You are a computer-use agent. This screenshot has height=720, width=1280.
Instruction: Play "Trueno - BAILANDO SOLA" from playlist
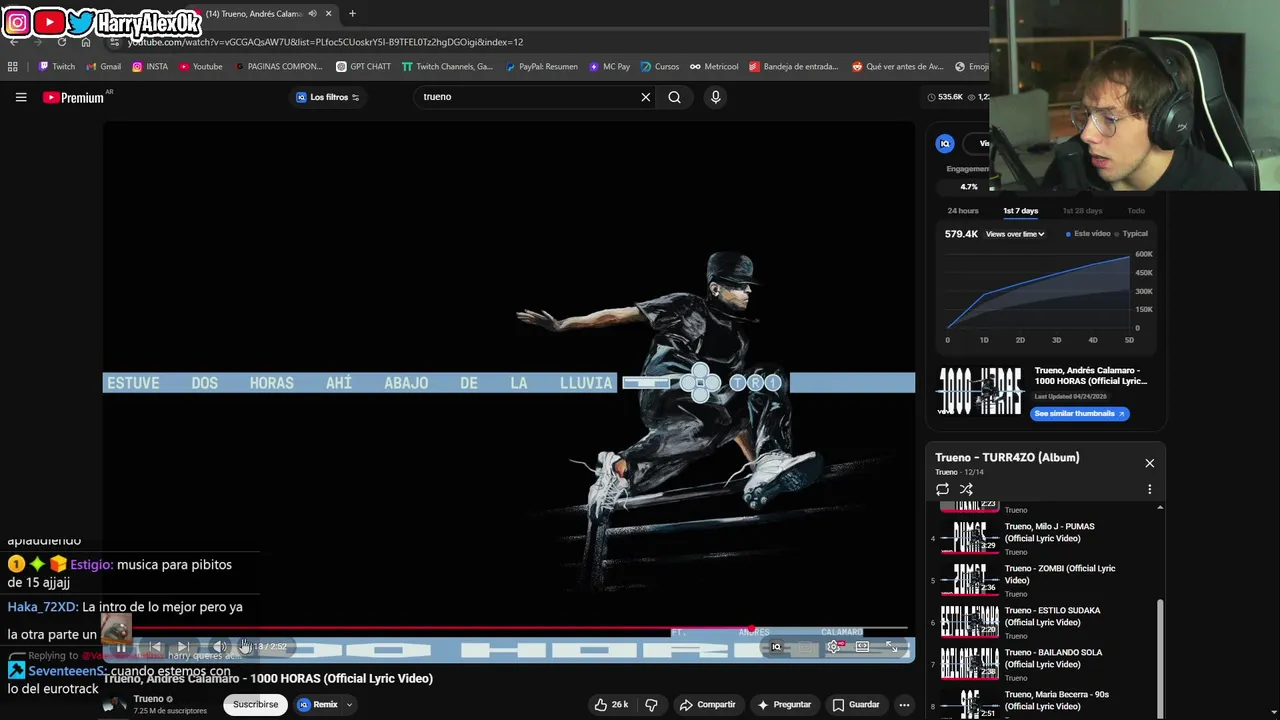(1043, 664)
